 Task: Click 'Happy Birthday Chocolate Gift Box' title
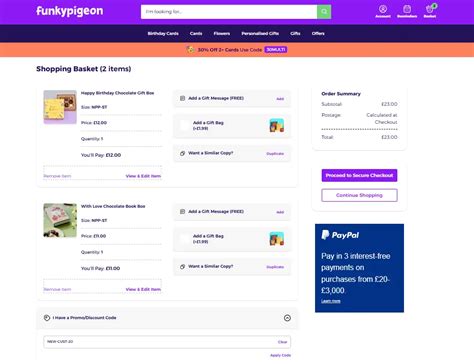[117, 93]
